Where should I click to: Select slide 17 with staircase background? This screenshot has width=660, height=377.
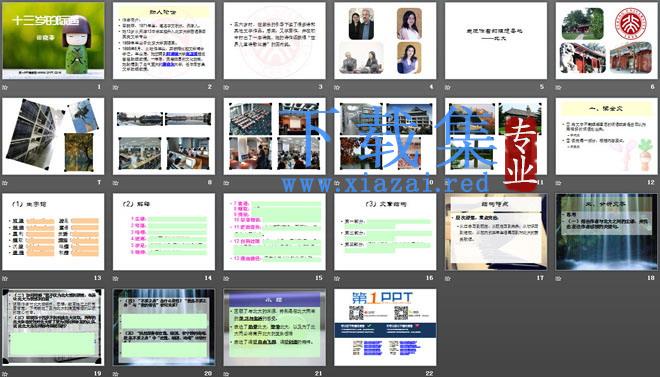click(496, 232)
